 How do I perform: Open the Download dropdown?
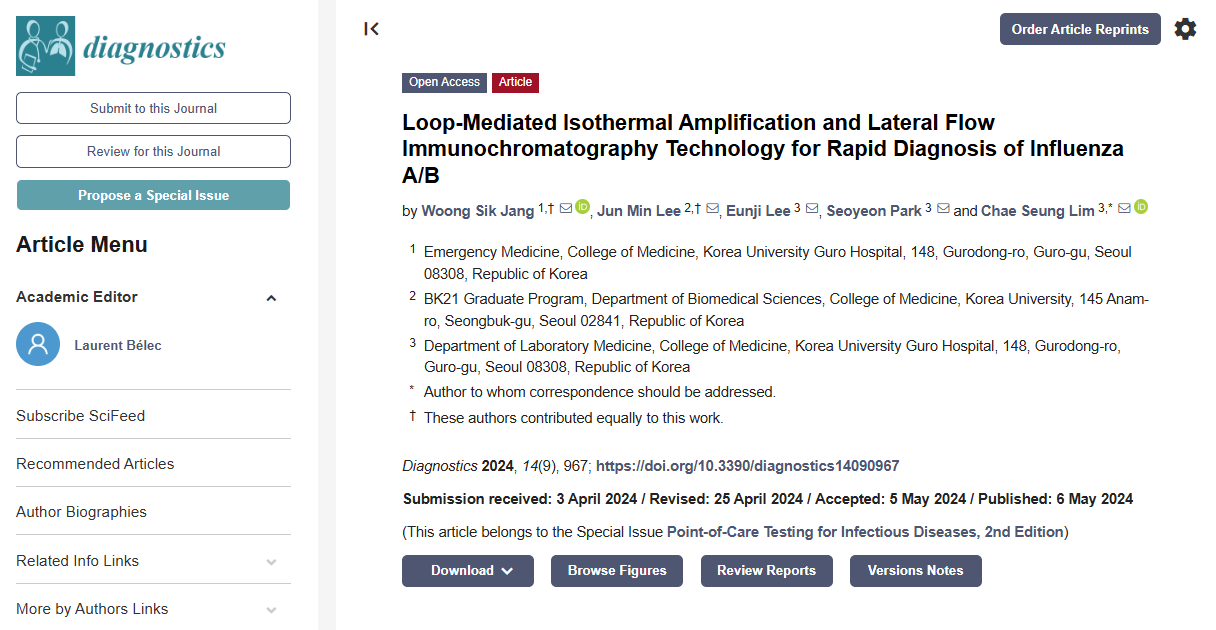[x=468, y=571]
